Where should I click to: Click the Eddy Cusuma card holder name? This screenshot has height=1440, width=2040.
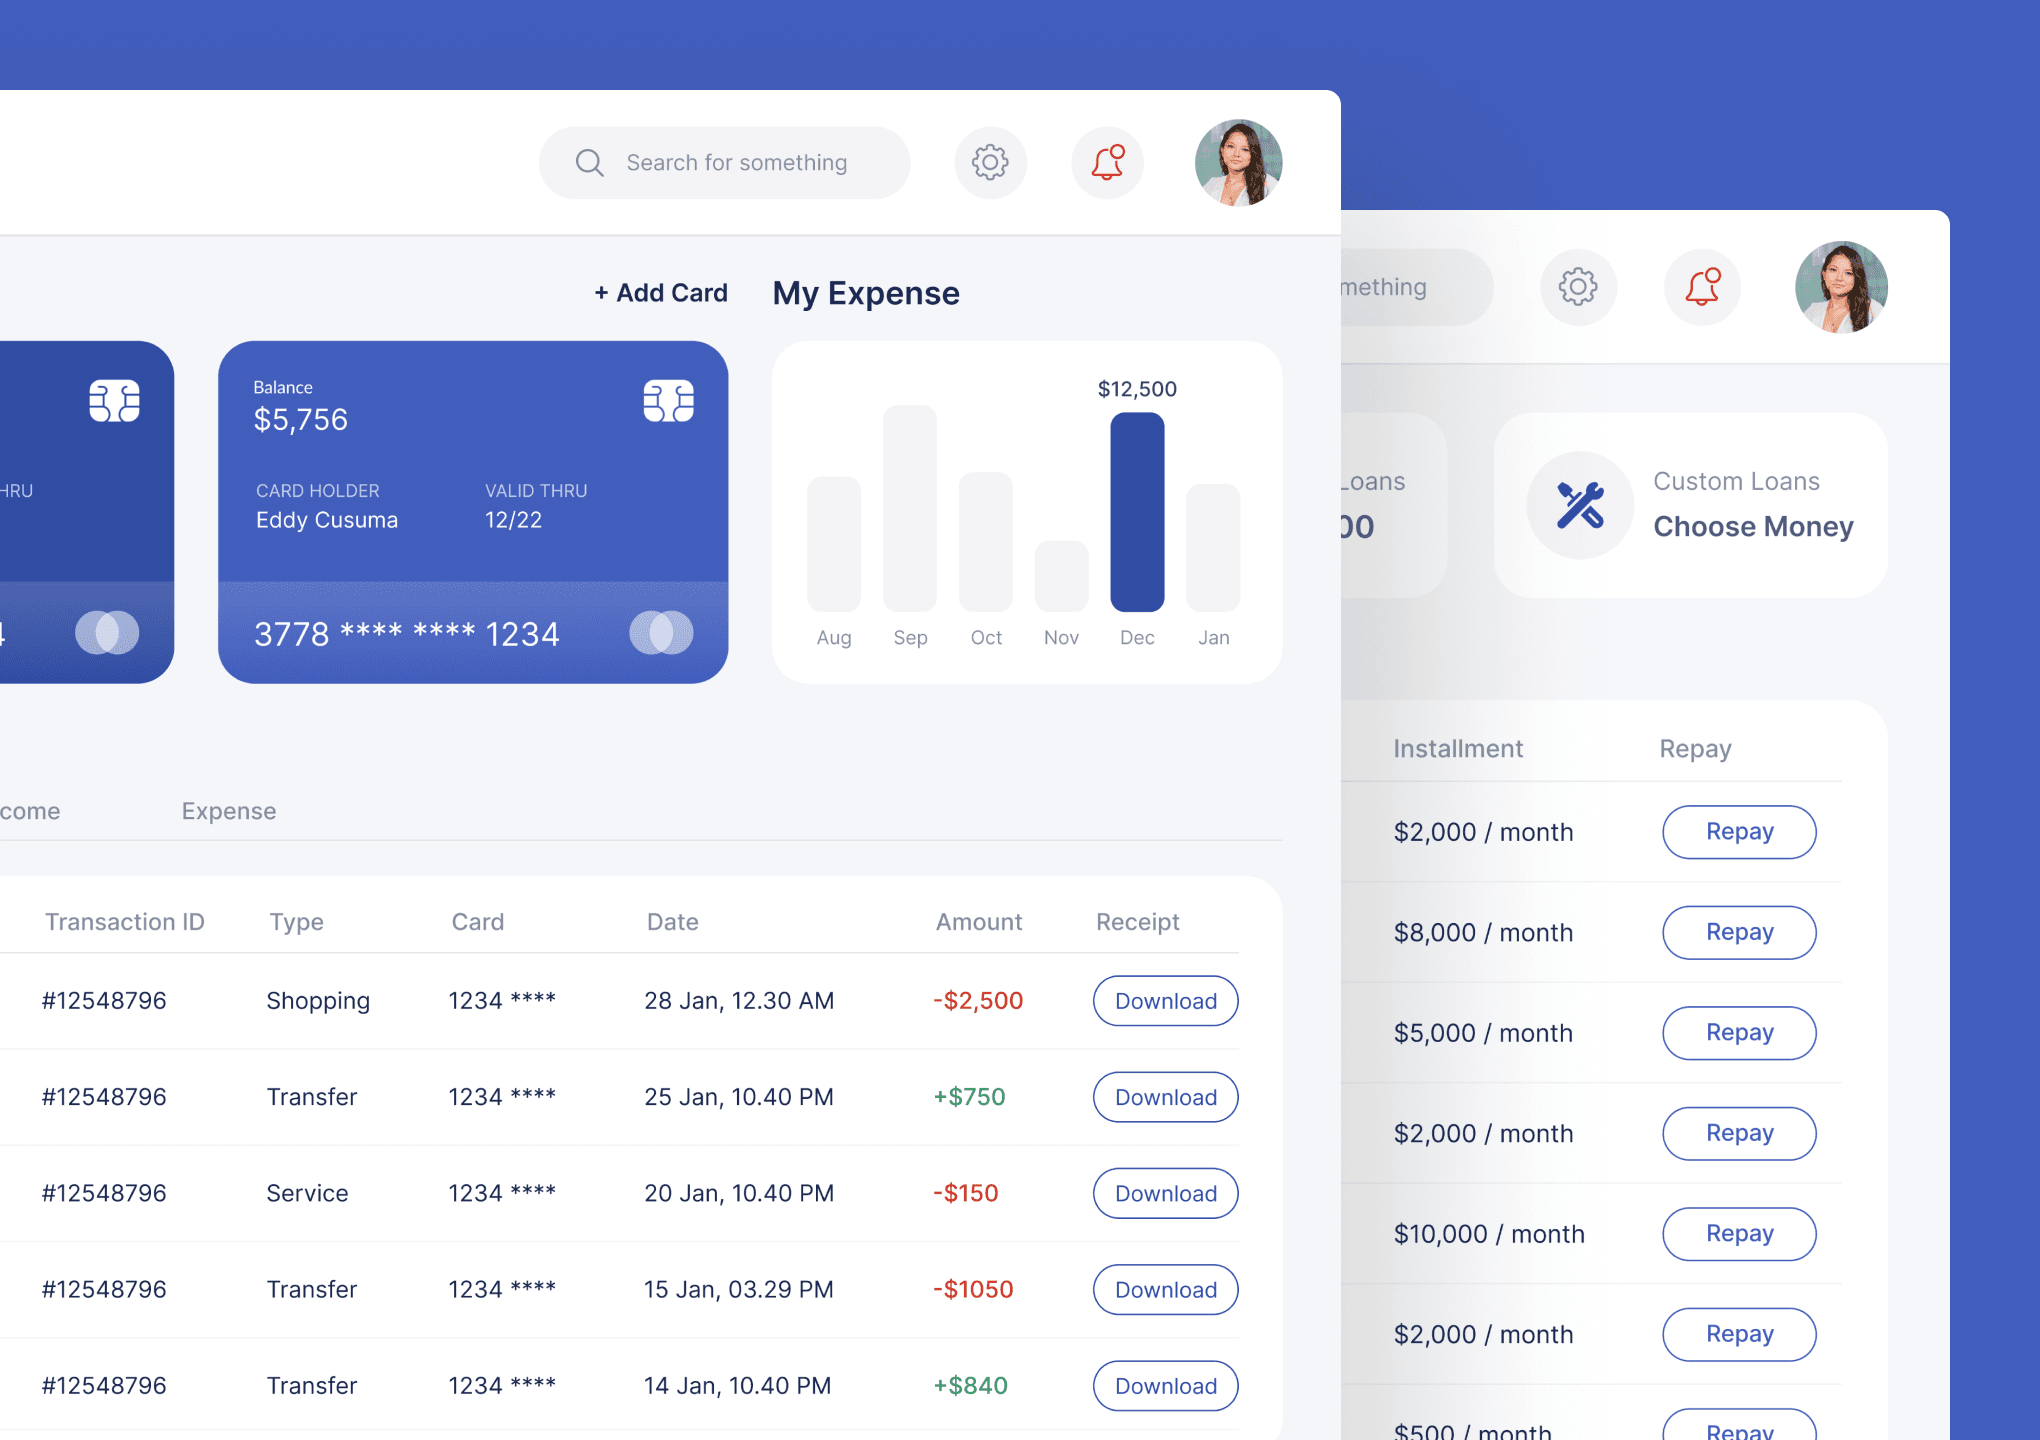coord(327,520)
